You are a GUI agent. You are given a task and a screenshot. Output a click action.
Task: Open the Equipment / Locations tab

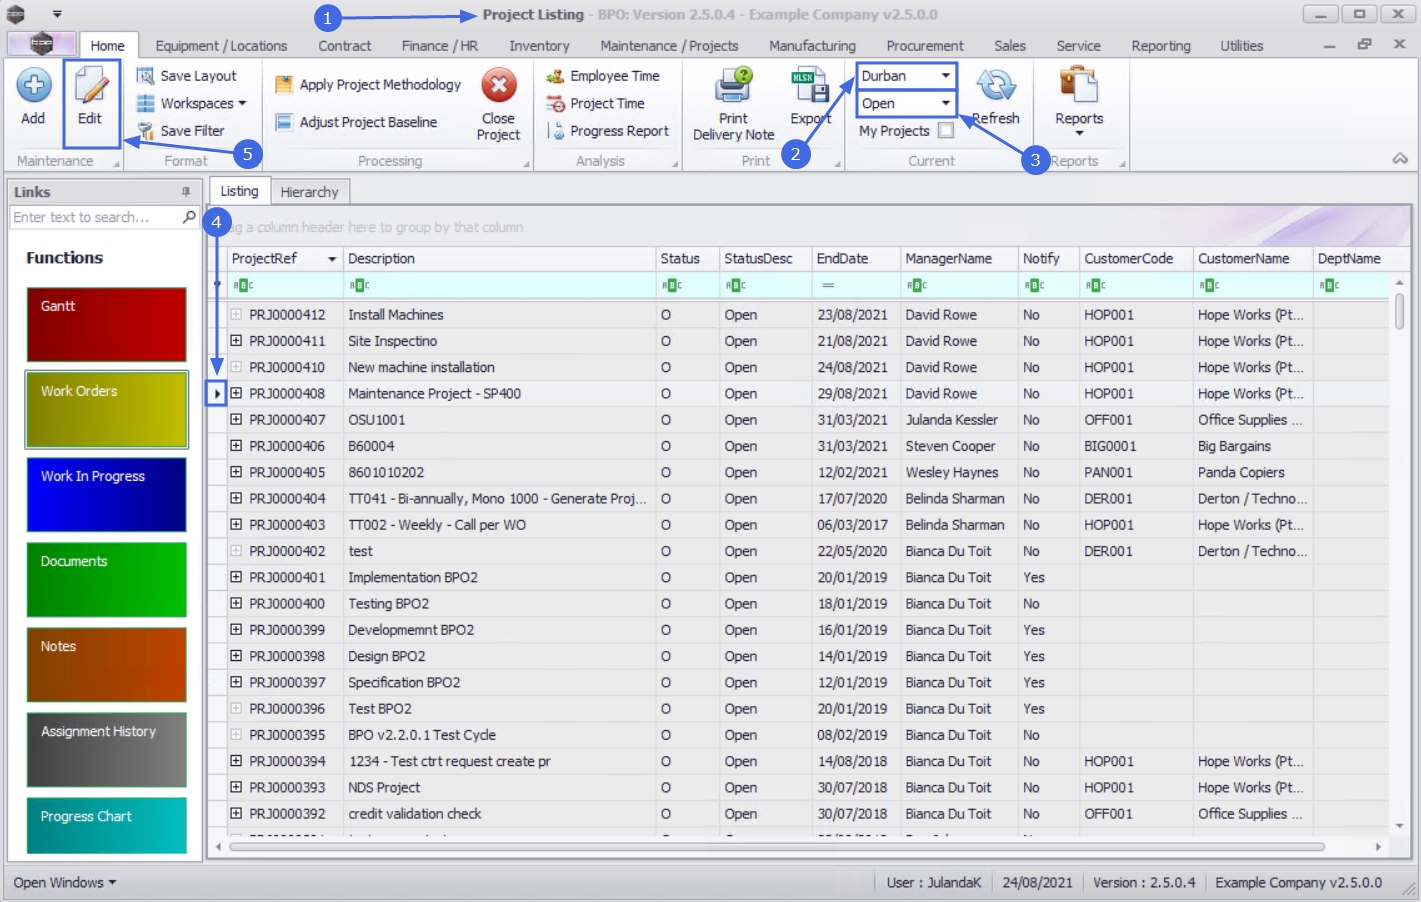[x=221, y=46]
